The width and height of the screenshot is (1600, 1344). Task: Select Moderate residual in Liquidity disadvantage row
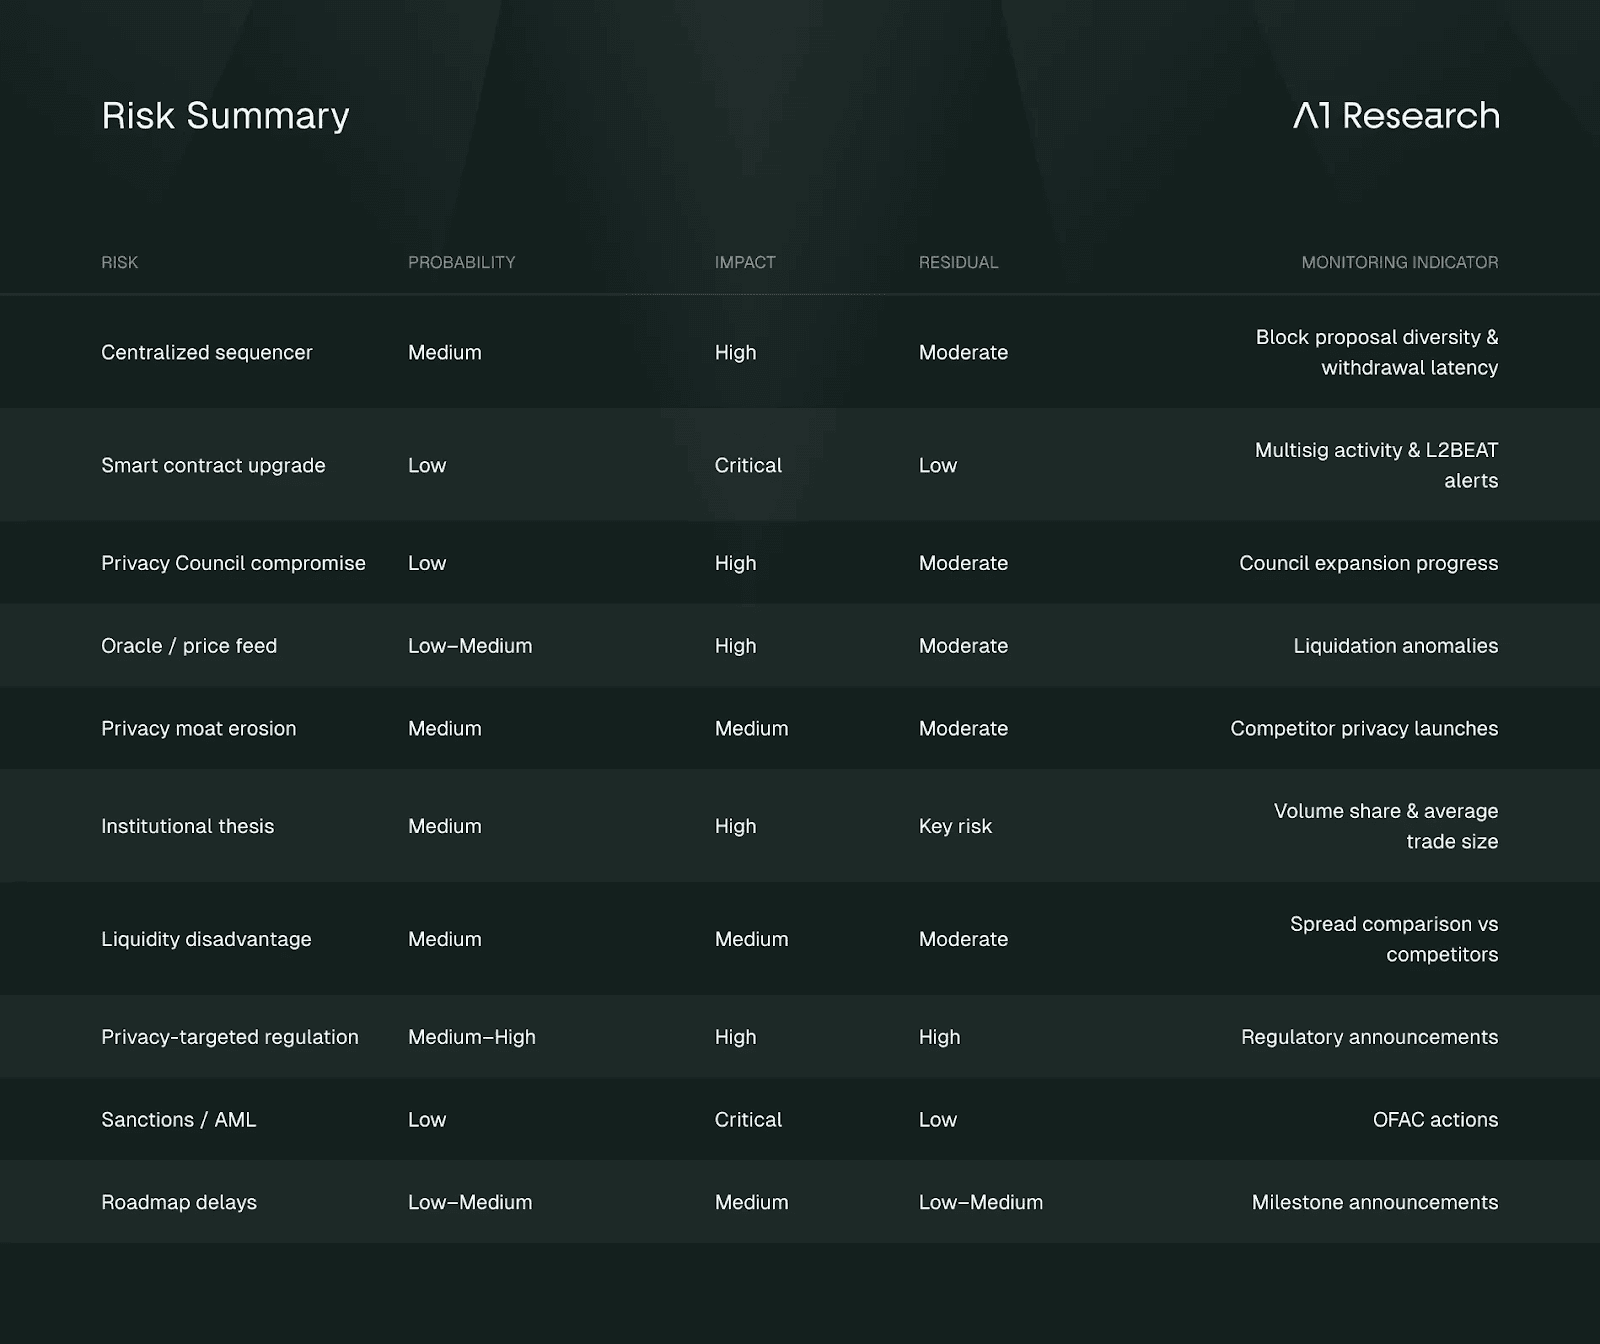click(x=963, y=939)
